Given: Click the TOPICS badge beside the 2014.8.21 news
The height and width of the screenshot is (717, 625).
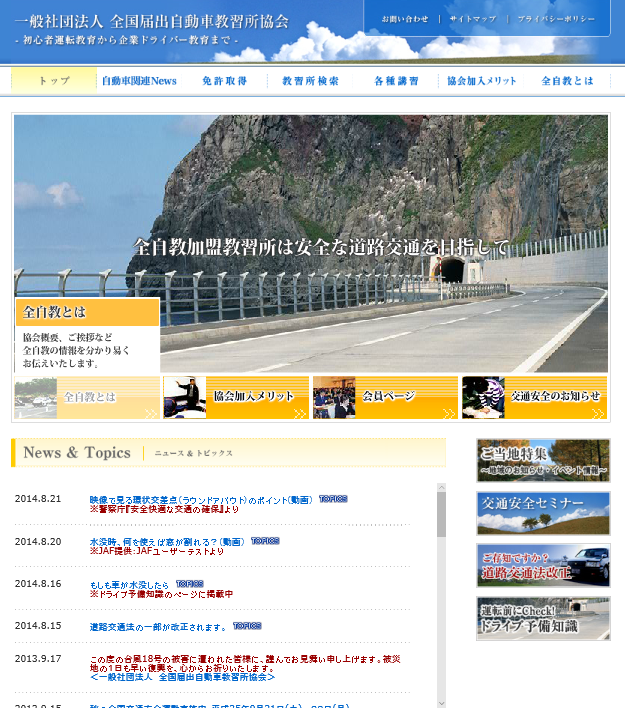Looking at the screenshot, I should pyautogui.click(x=332, y=498).
